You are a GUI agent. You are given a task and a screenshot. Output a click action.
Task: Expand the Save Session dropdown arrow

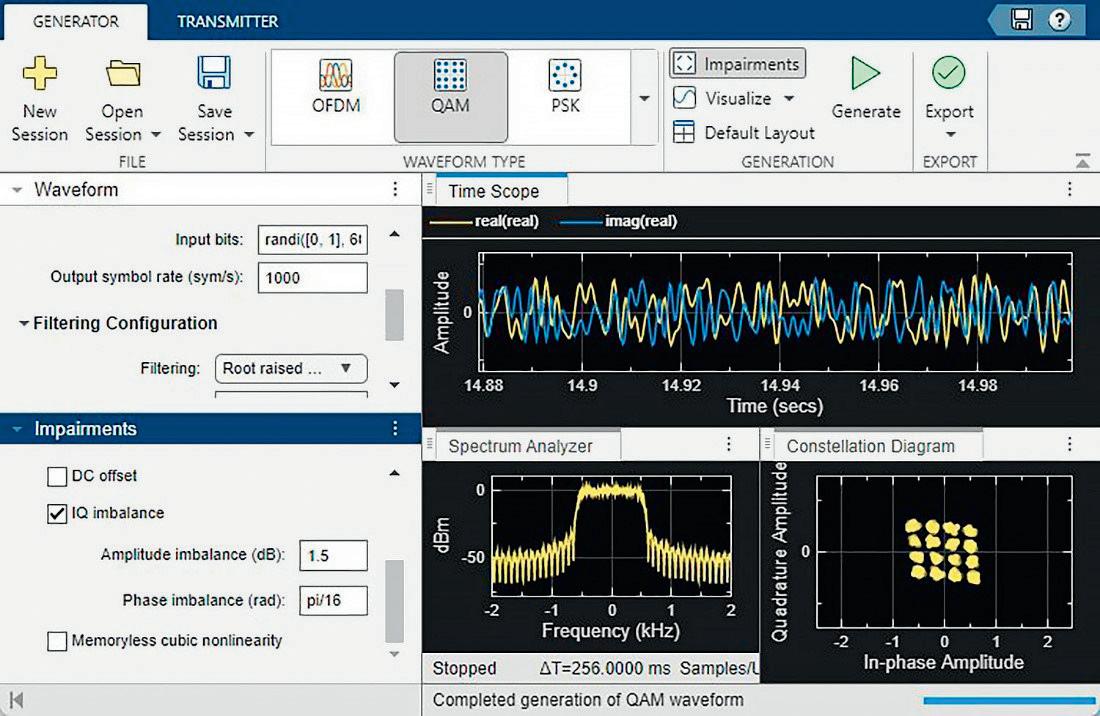pyautogui.click(x=248, y=134)
